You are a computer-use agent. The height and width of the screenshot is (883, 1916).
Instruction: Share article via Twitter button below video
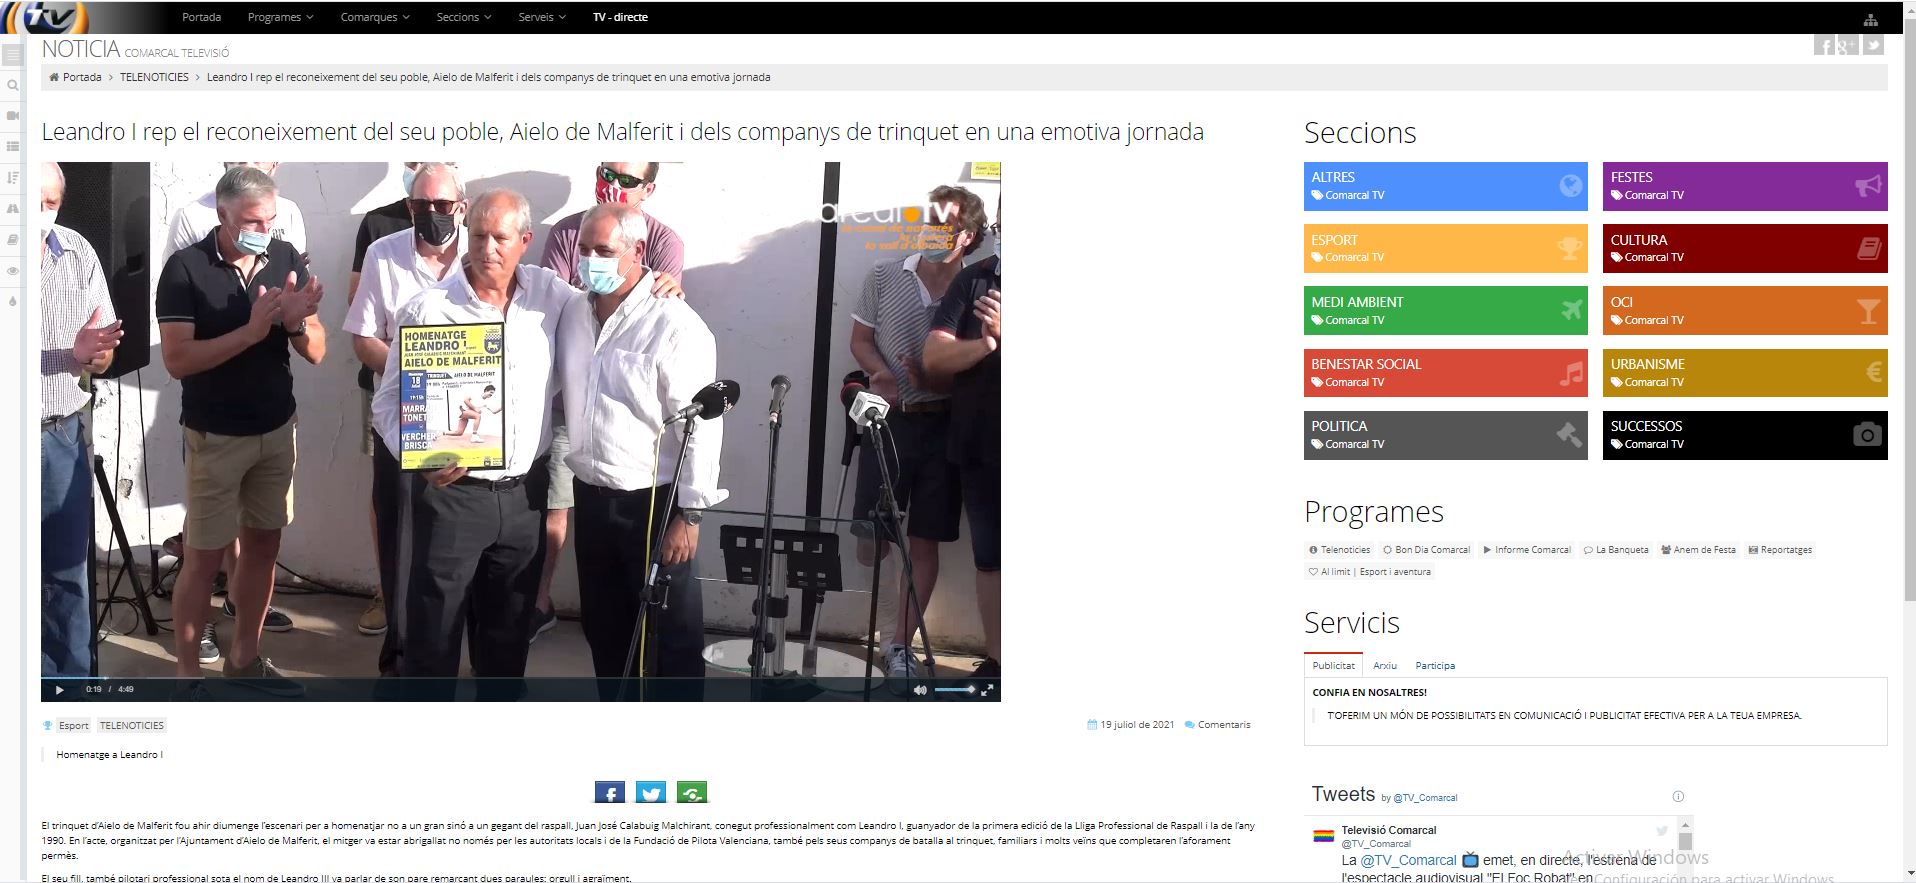click(651, 793)
